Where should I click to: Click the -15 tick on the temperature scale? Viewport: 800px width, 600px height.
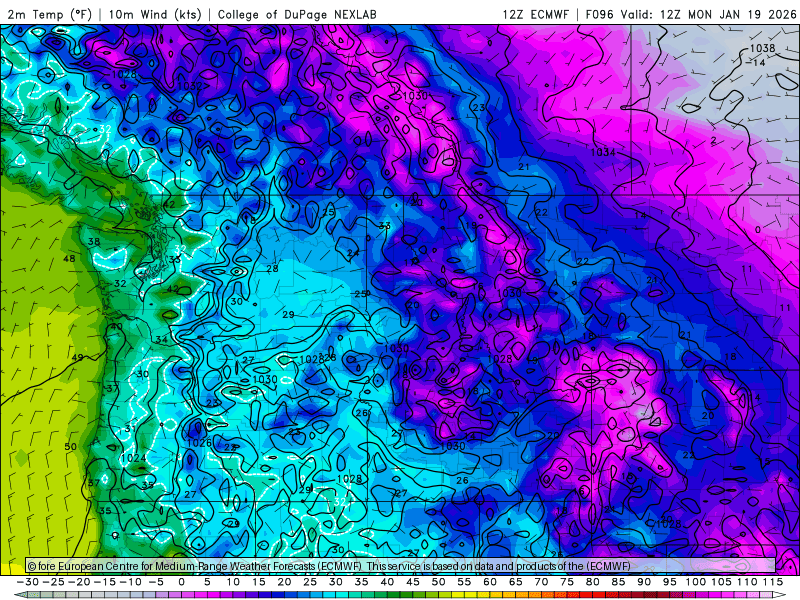point(105,582)
